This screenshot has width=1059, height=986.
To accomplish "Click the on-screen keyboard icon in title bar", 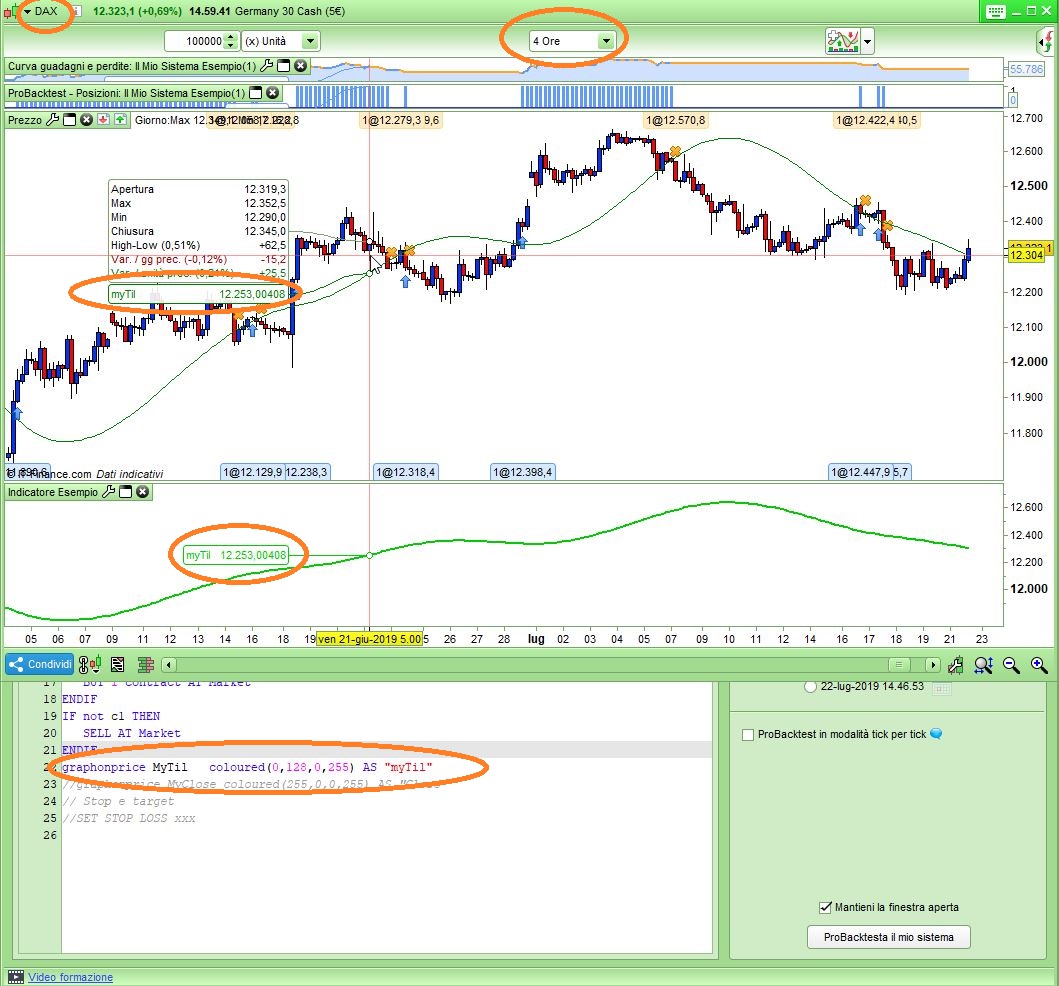I will point(995,11).
